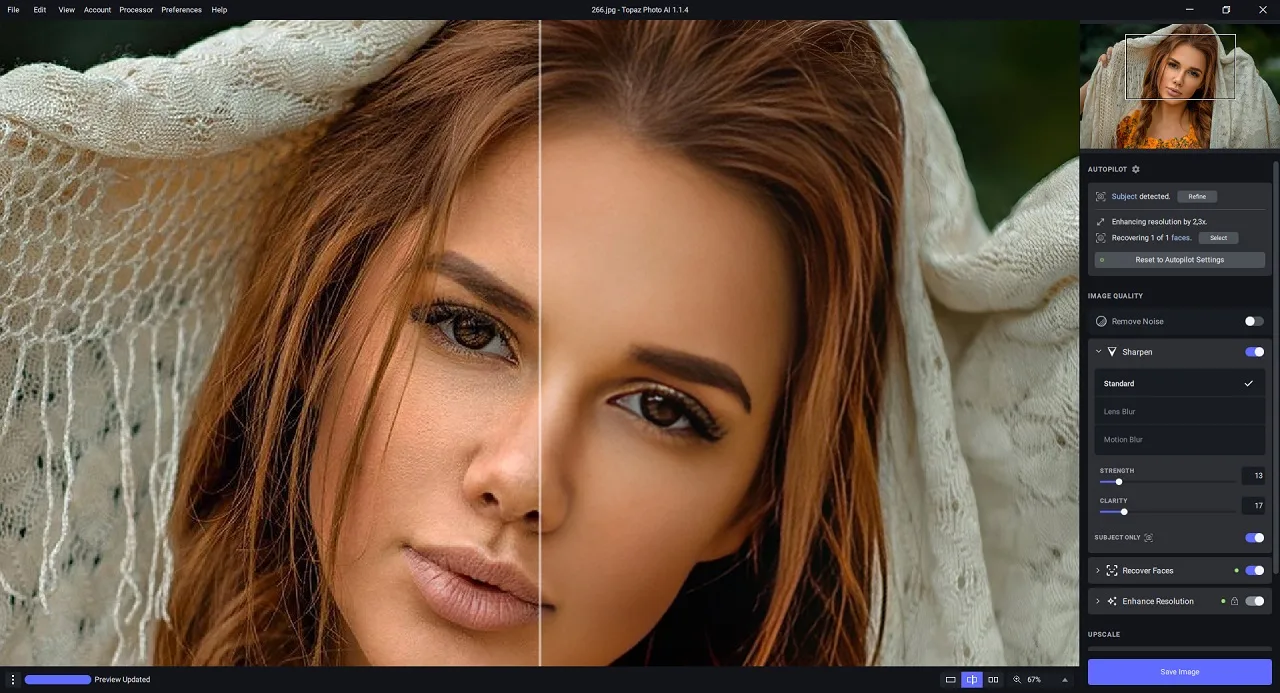This screenshot has height=693, width=1280.
Task: Click the lock icon on Enhance Resolution
Action: [x=1235, y=601]
